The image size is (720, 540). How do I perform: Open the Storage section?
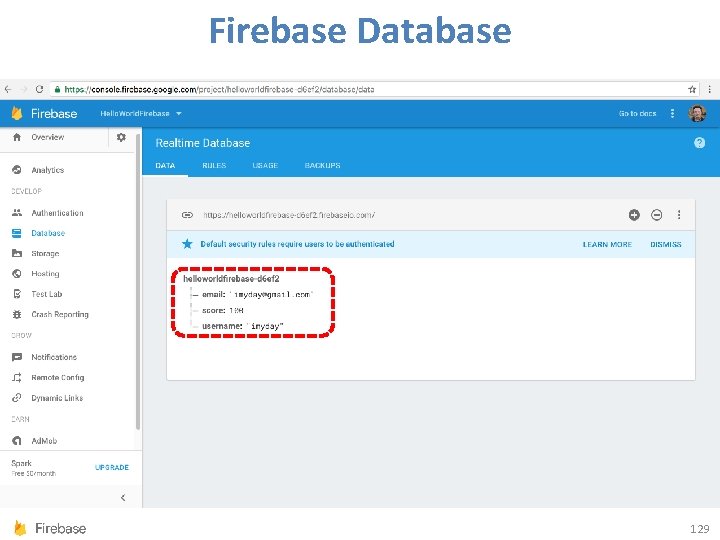click(x=45, y=253)
